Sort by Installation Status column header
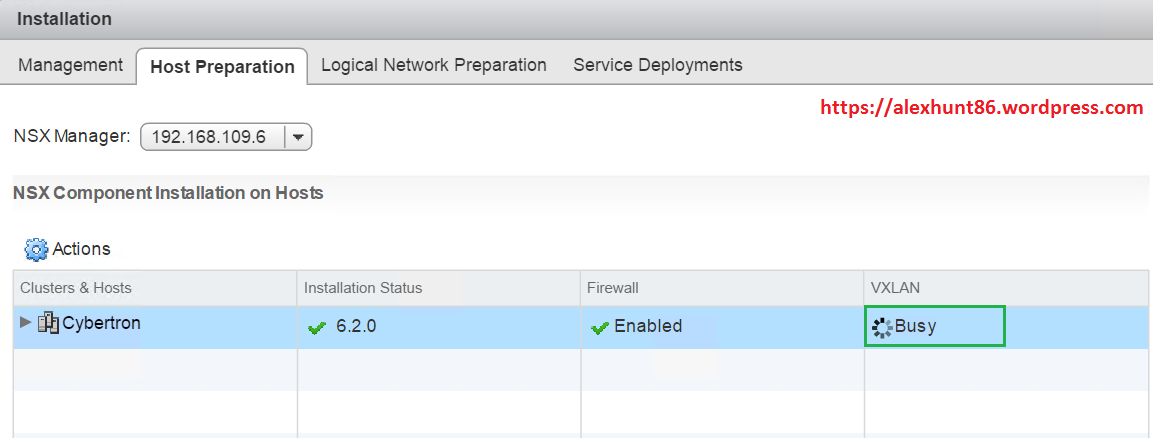 click(x=363, y=288)
